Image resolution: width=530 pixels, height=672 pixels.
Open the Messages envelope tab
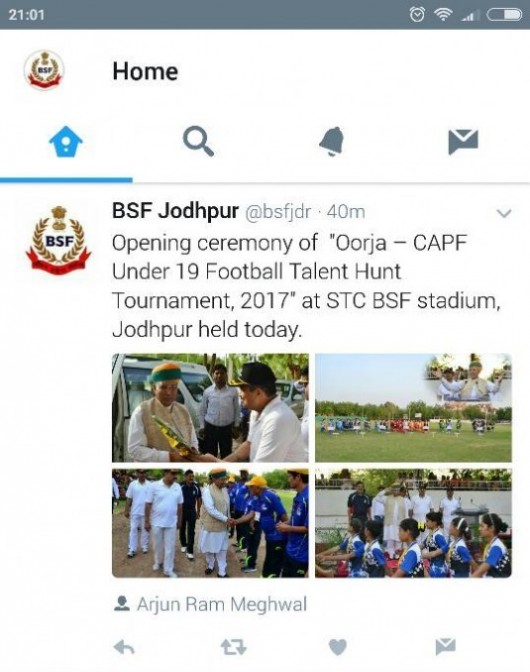pyautogui.click(x=463, y=141)
